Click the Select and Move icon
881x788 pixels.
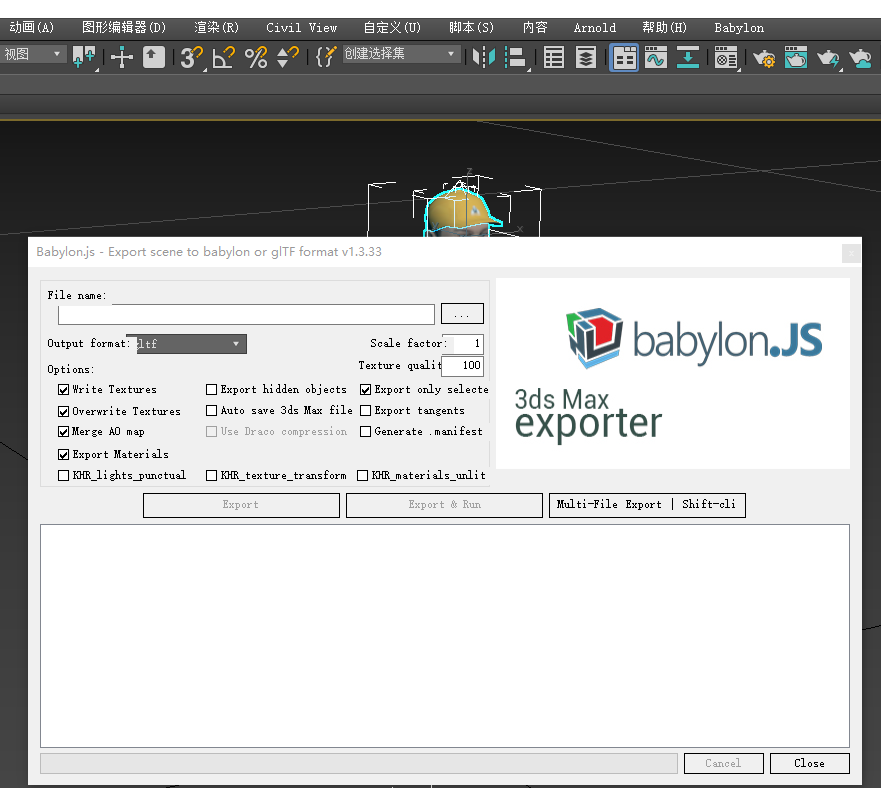click(121, 57)
